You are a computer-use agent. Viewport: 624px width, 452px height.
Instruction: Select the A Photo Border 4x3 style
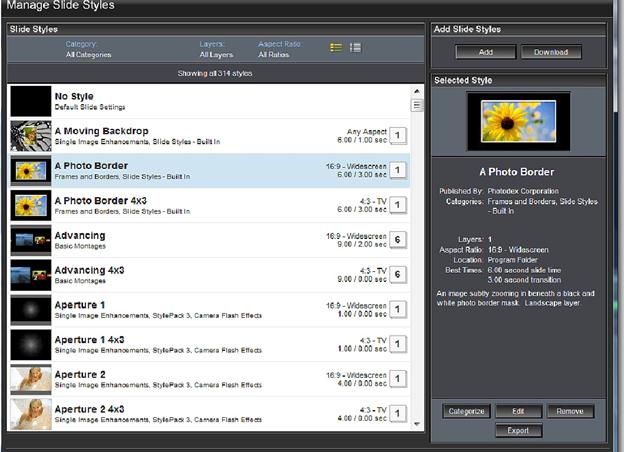tap(200, 205)
